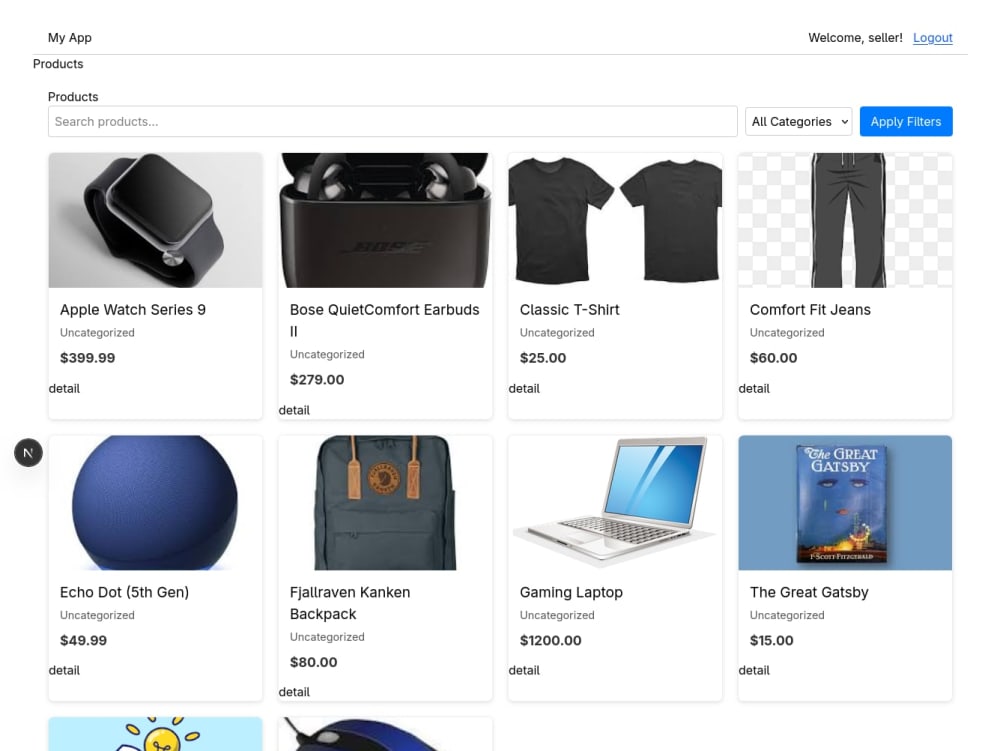
Task: Click the Echo Dot (5th Gen) title
Action: (124, 592)
